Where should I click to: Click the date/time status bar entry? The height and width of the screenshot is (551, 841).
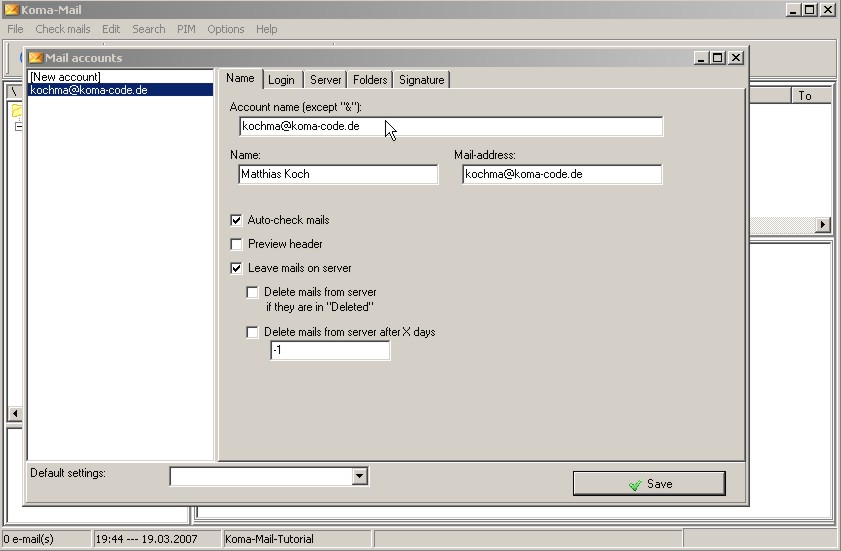pos(157,539)
